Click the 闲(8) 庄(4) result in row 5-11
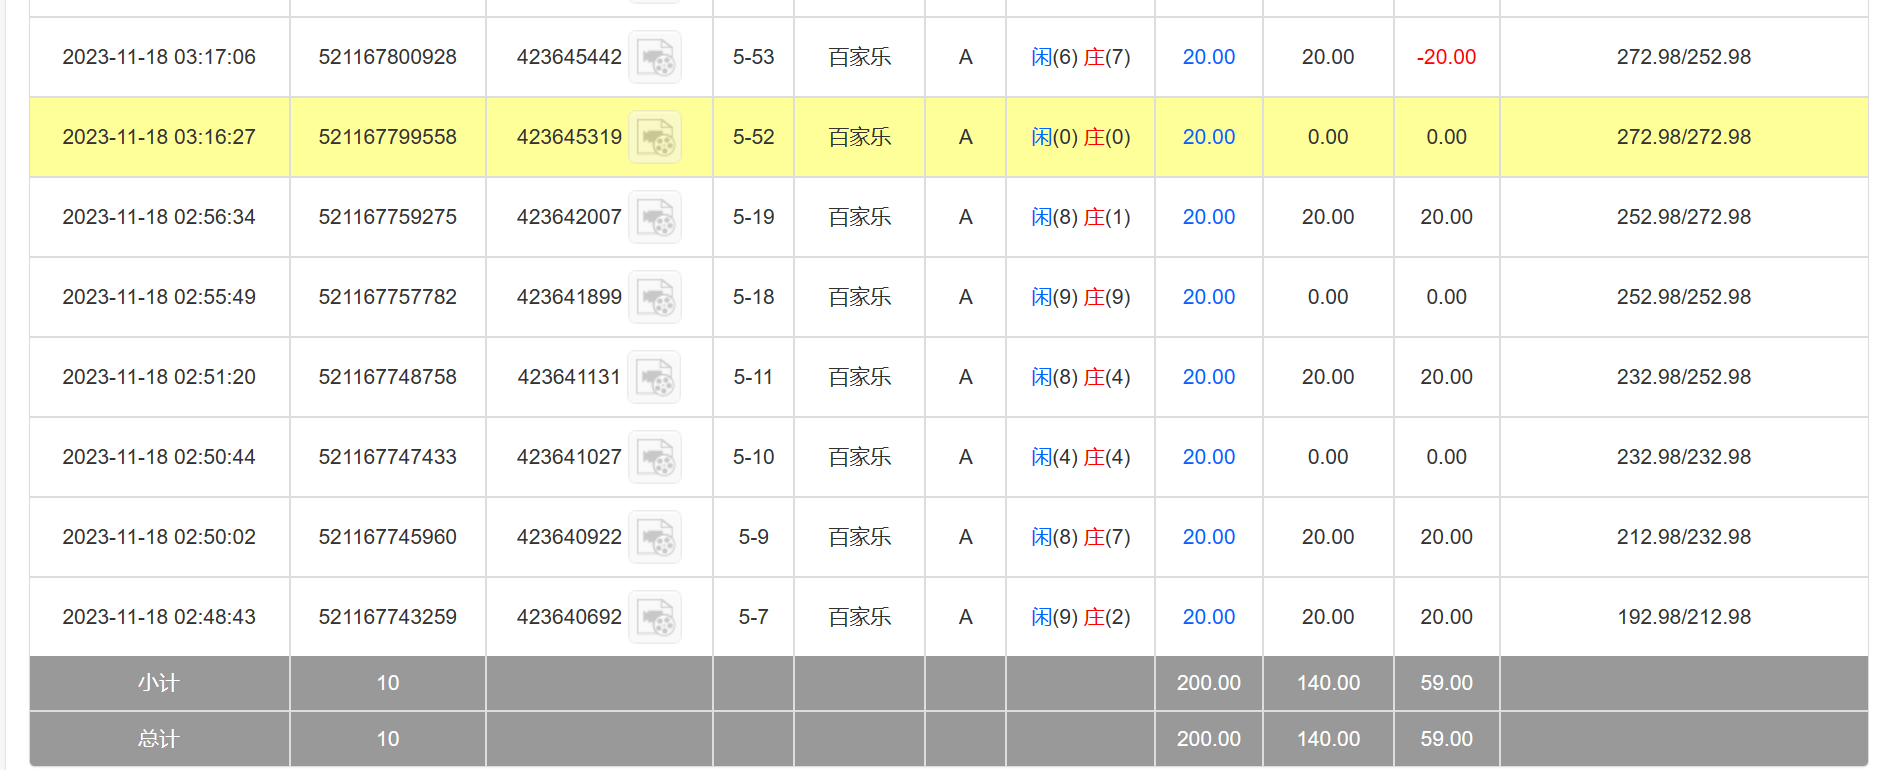The image size is (1884, 770). pyautogui.click(x=1080, y=377)
